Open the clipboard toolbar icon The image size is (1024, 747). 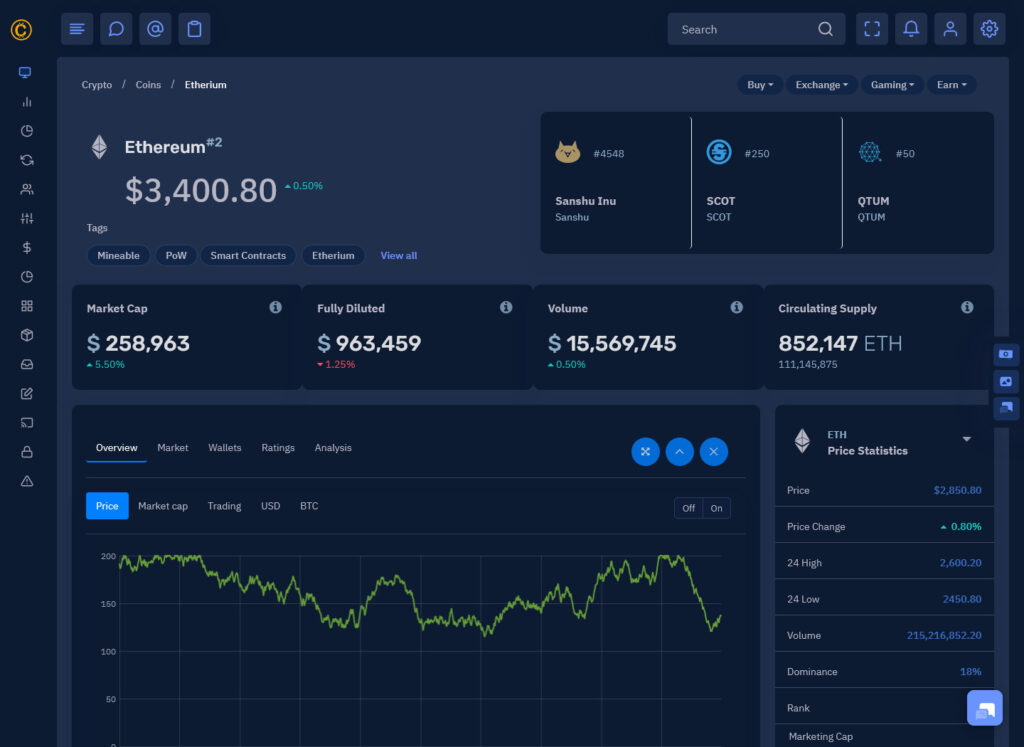click(x=195, y=29)
